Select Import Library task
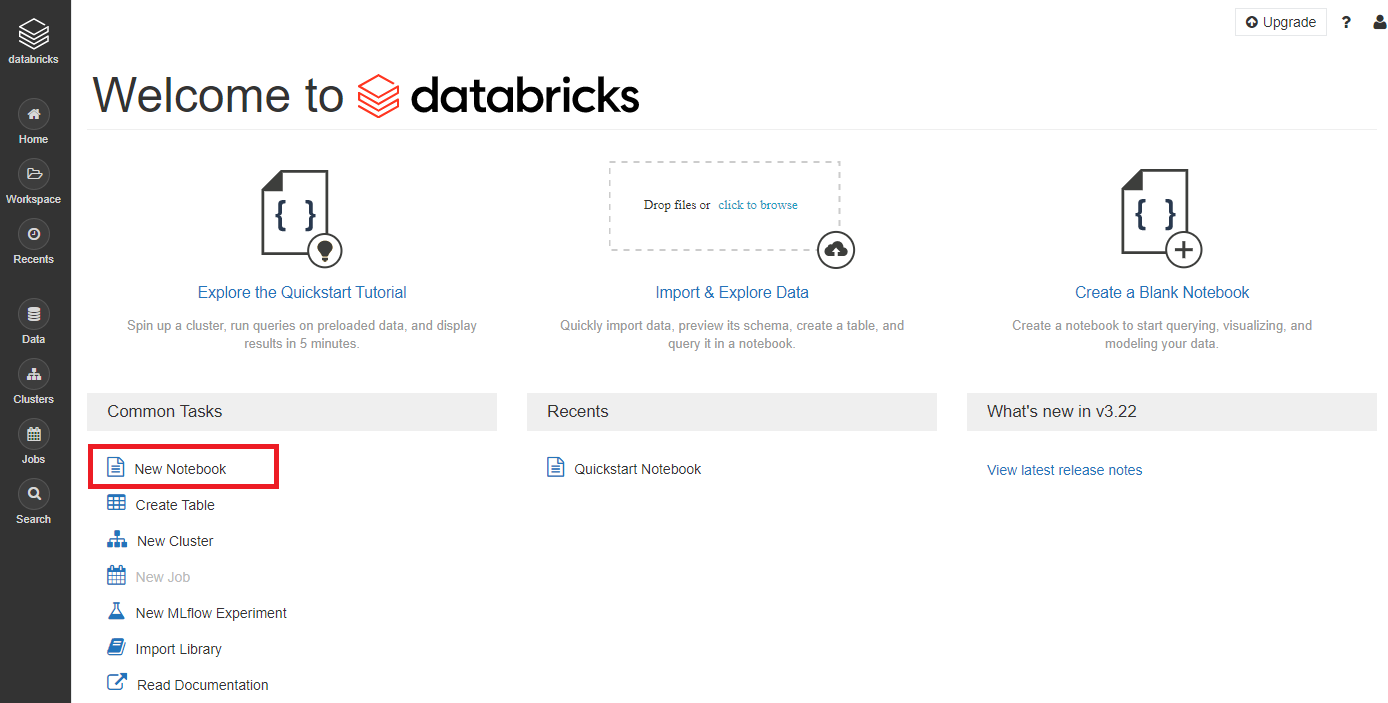The image size is (1388, 703). coord(179,649)
